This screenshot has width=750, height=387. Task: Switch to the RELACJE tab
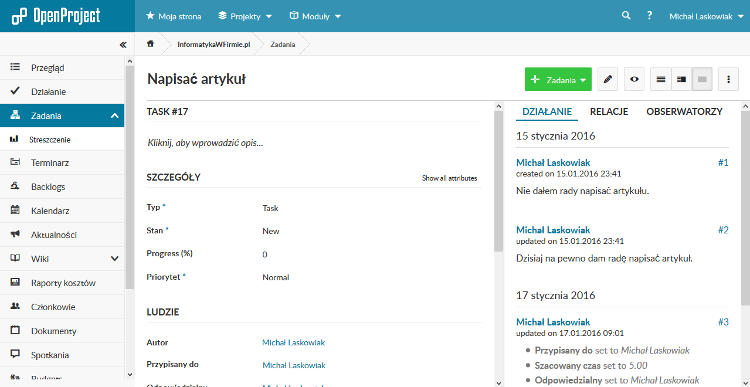(x=609, y=111)
